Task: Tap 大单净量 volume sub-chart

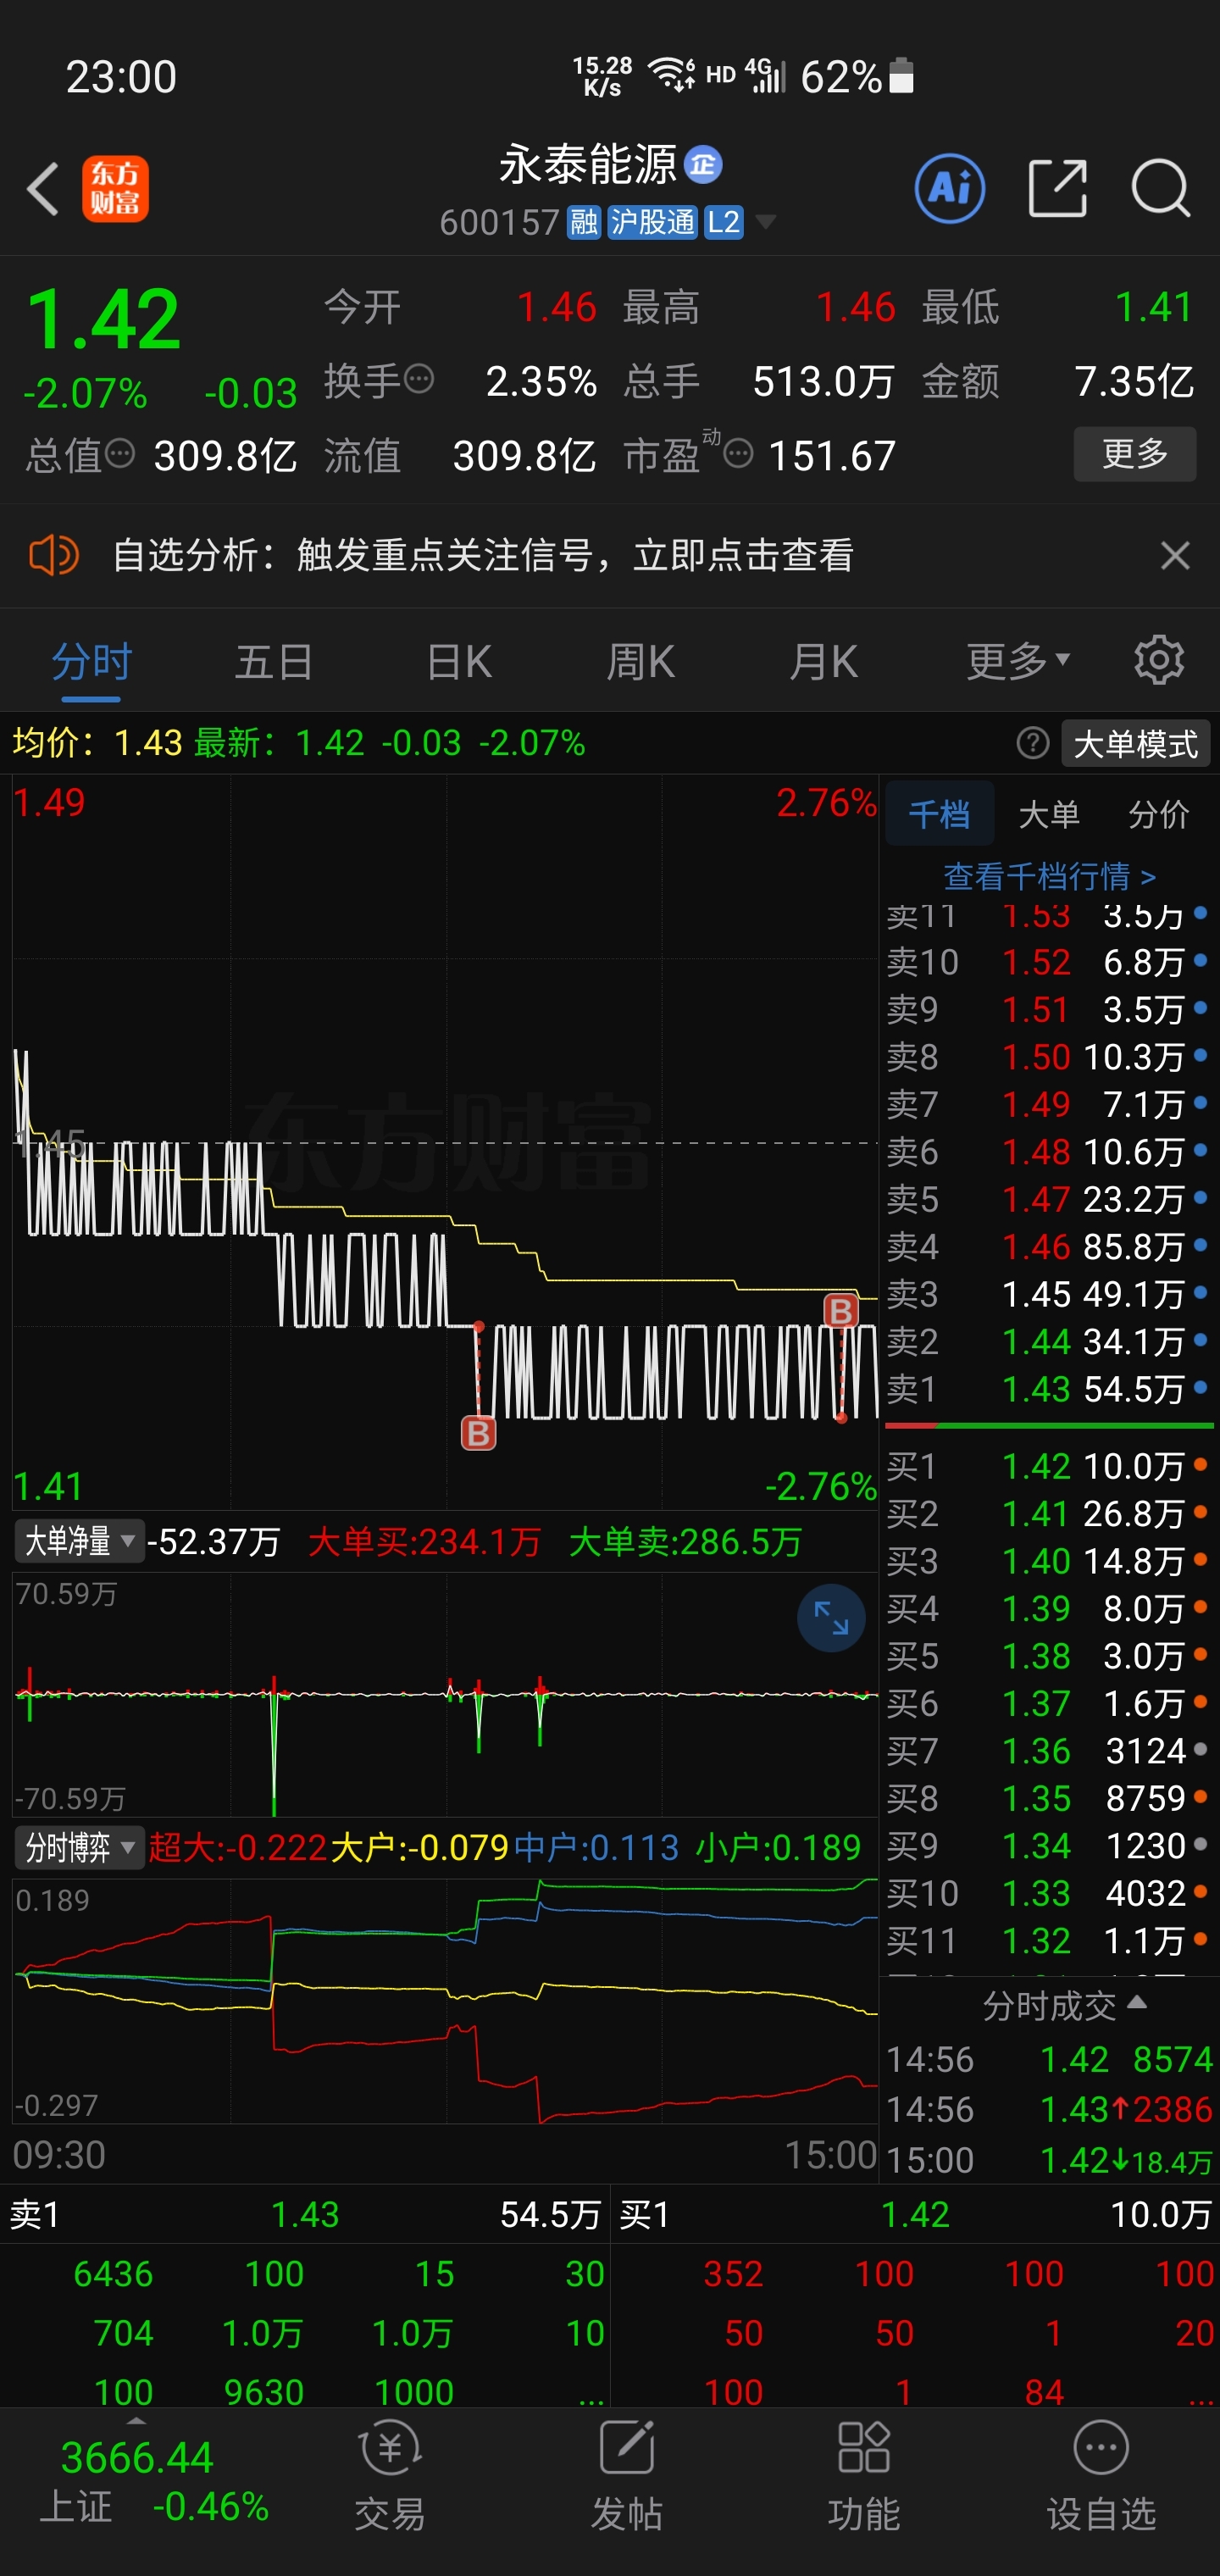Action: coord(445,1694)
